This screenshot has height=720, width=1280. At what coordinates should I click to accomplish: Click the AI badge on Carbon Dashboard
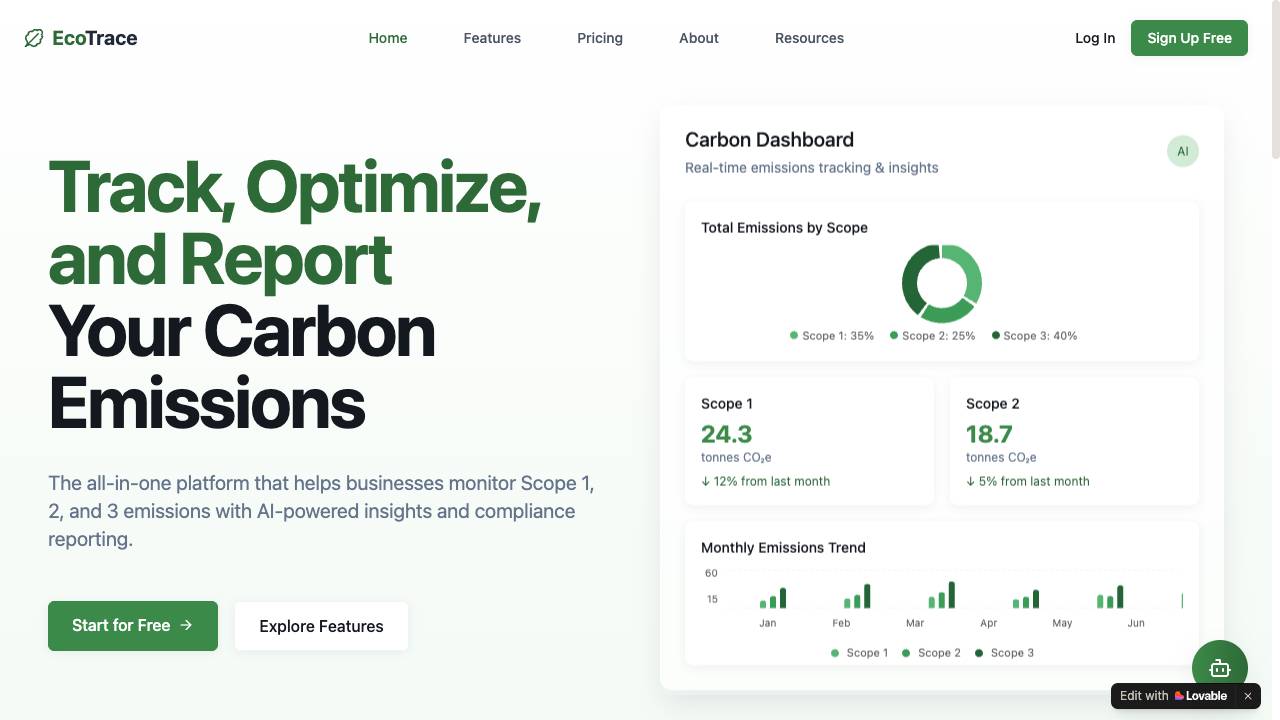pos(1183,151)
